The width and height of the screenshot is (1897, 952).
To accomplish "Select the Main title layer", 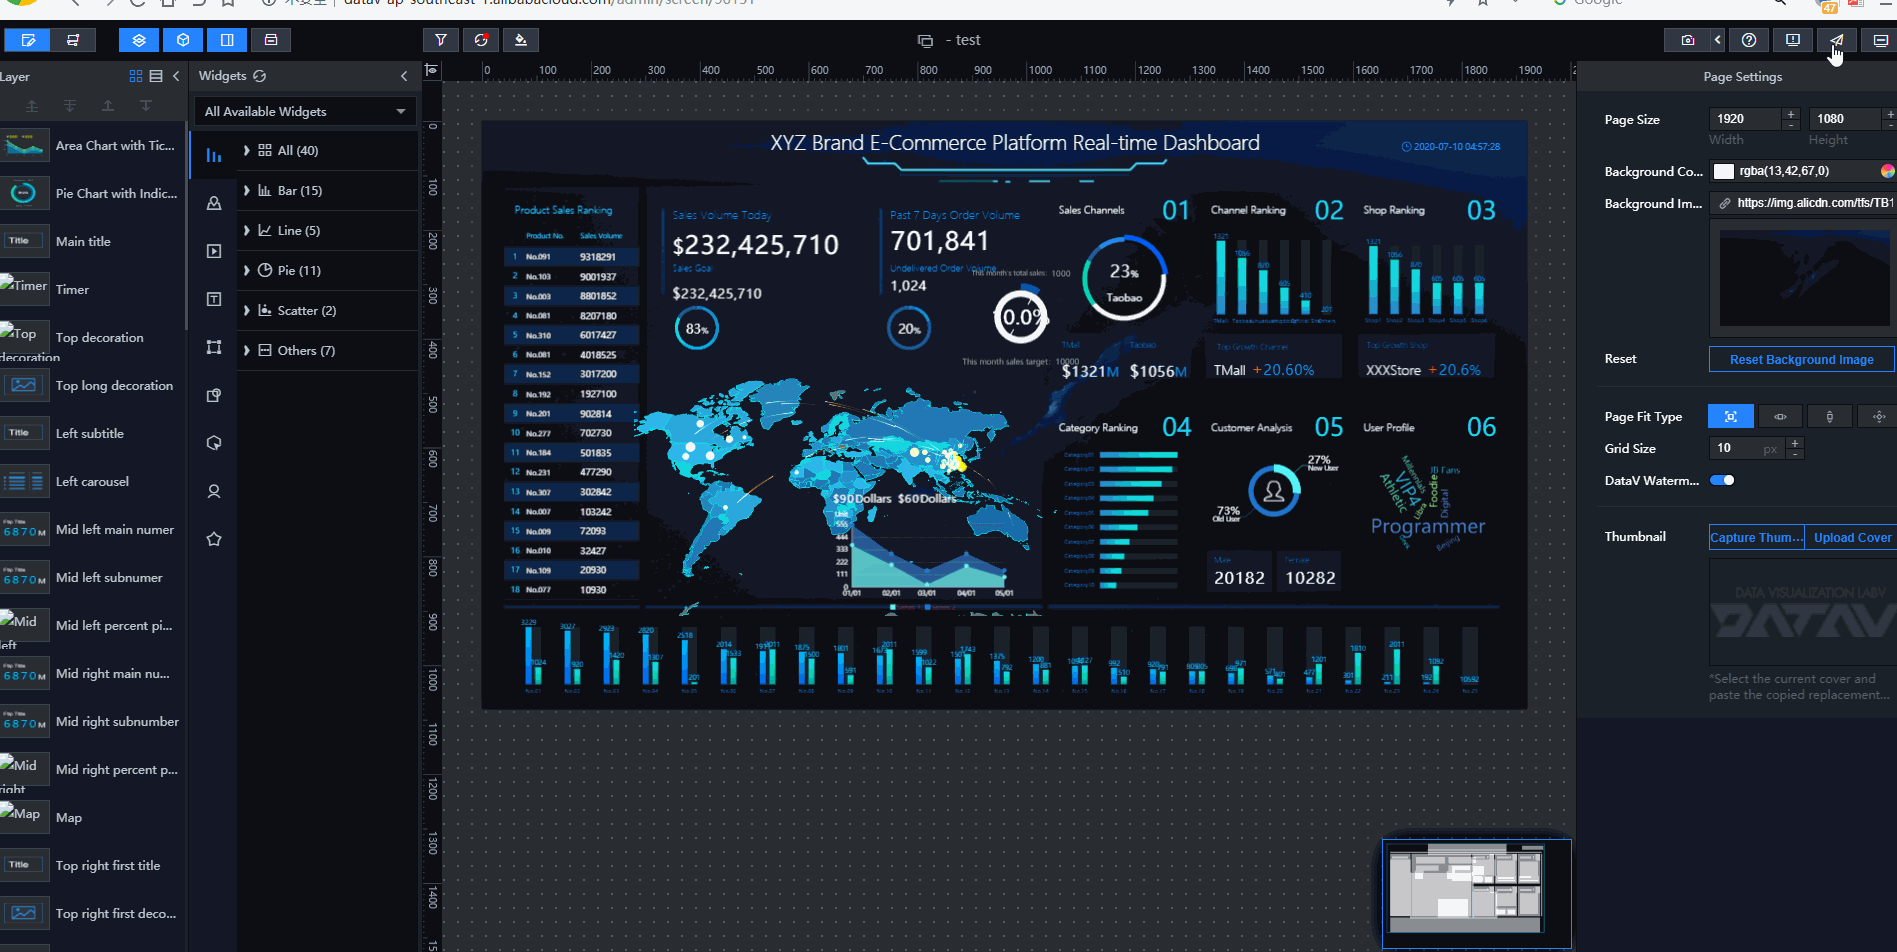I will 83,241.
